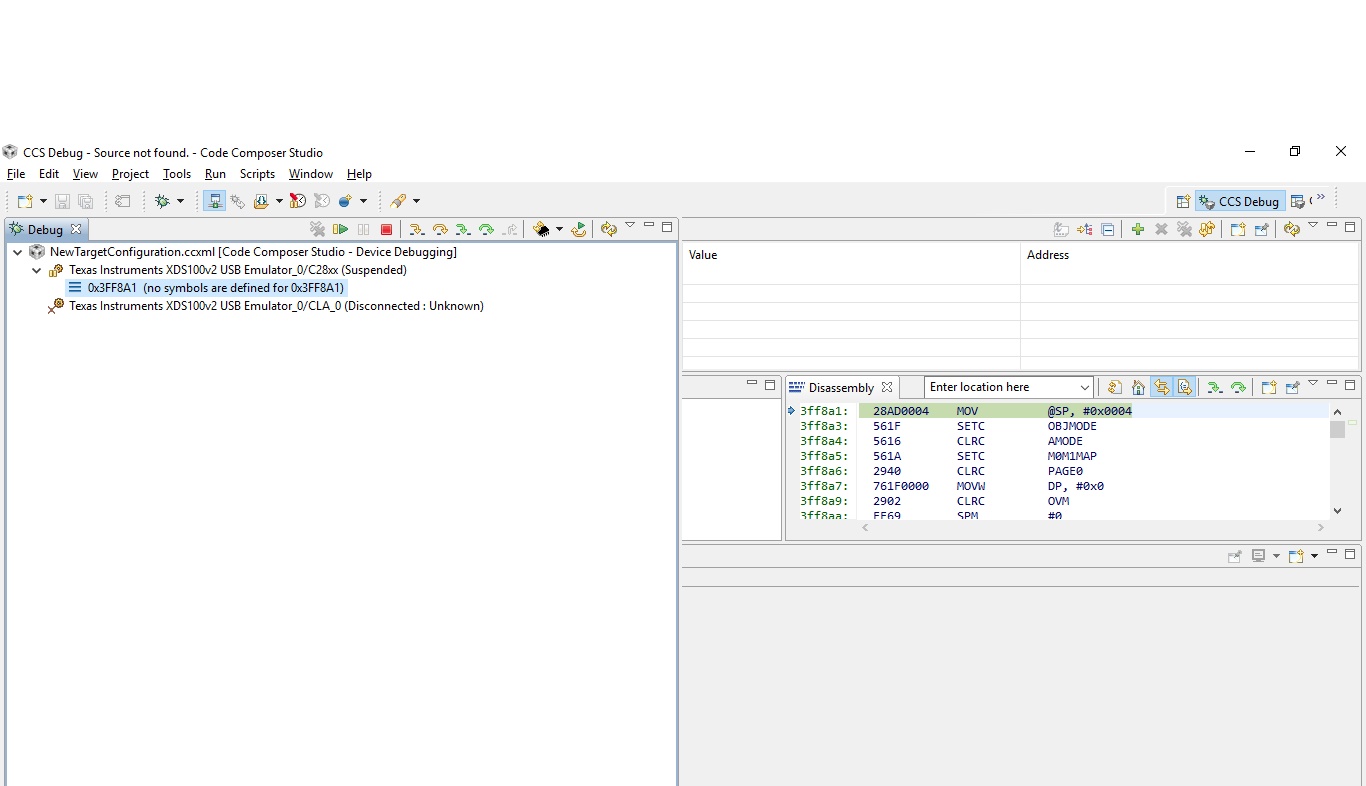Open the View menu

pyautogui.click(x=85, y=174)
